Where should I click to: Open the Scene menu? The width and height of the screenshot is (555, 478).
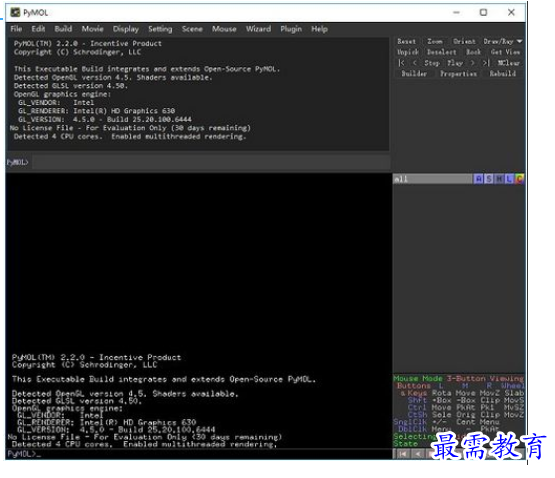click(x=192, y=29)
